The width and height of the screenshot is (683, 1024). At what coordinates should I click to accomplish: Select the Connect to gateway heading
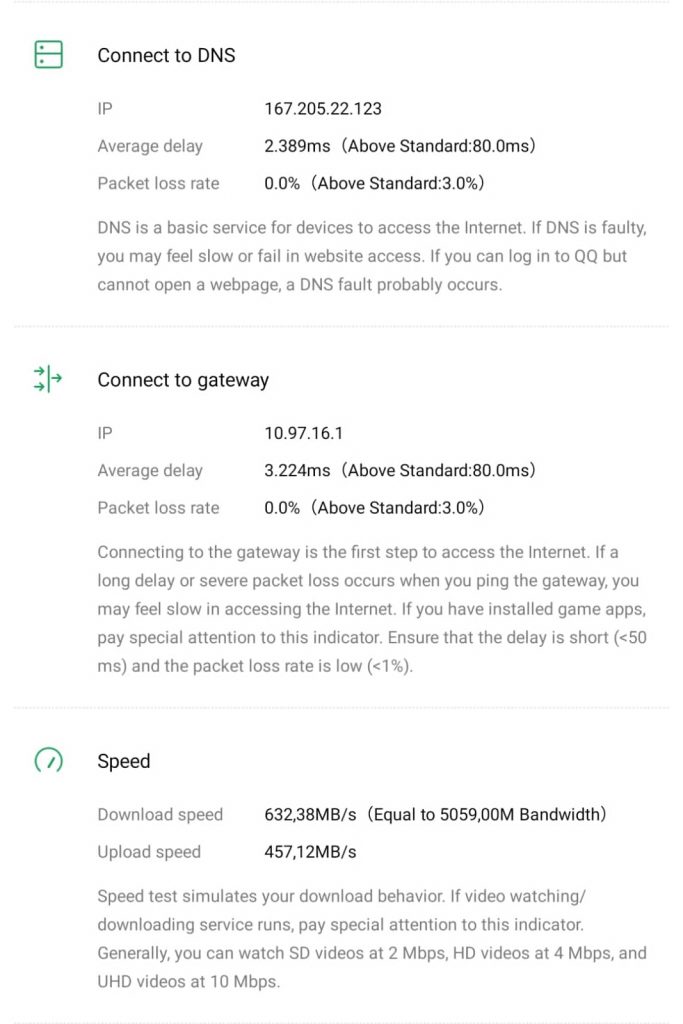coord(182,380)
